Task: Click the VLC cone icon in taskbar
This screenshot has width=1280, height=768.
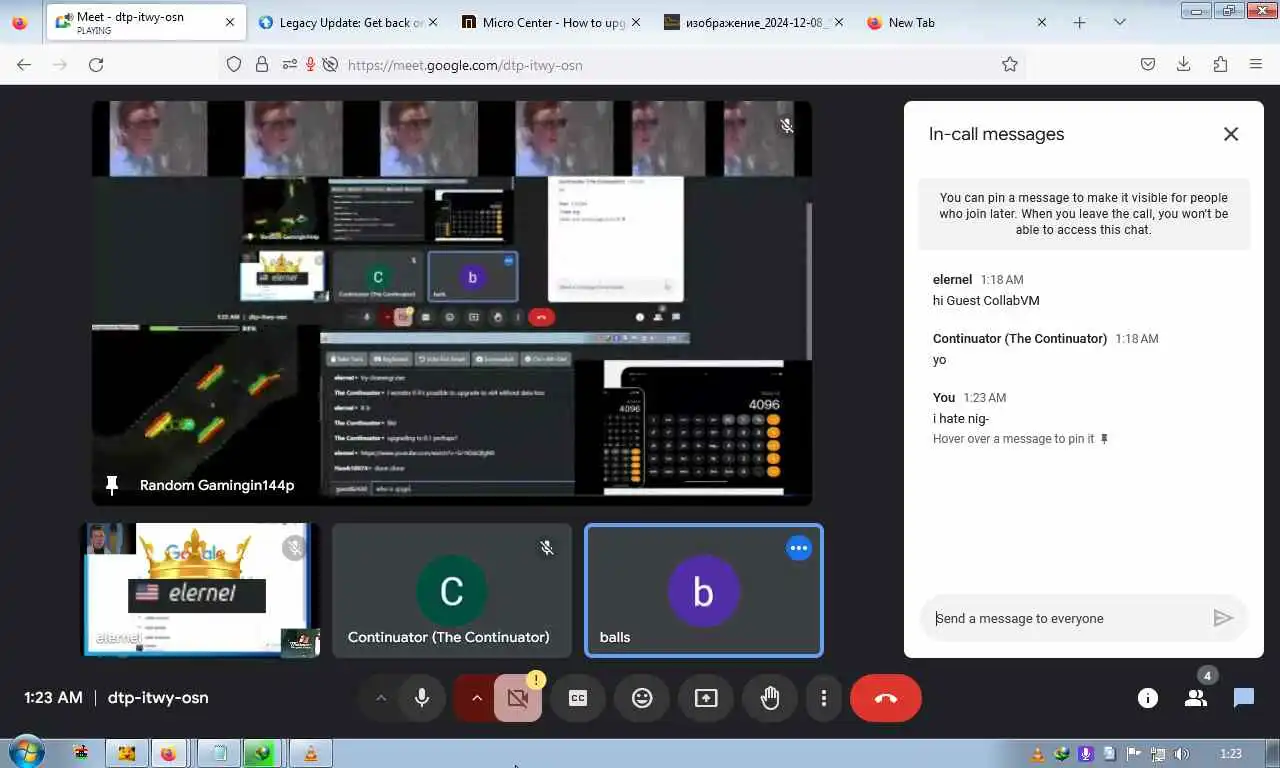Action: (310, 753)
